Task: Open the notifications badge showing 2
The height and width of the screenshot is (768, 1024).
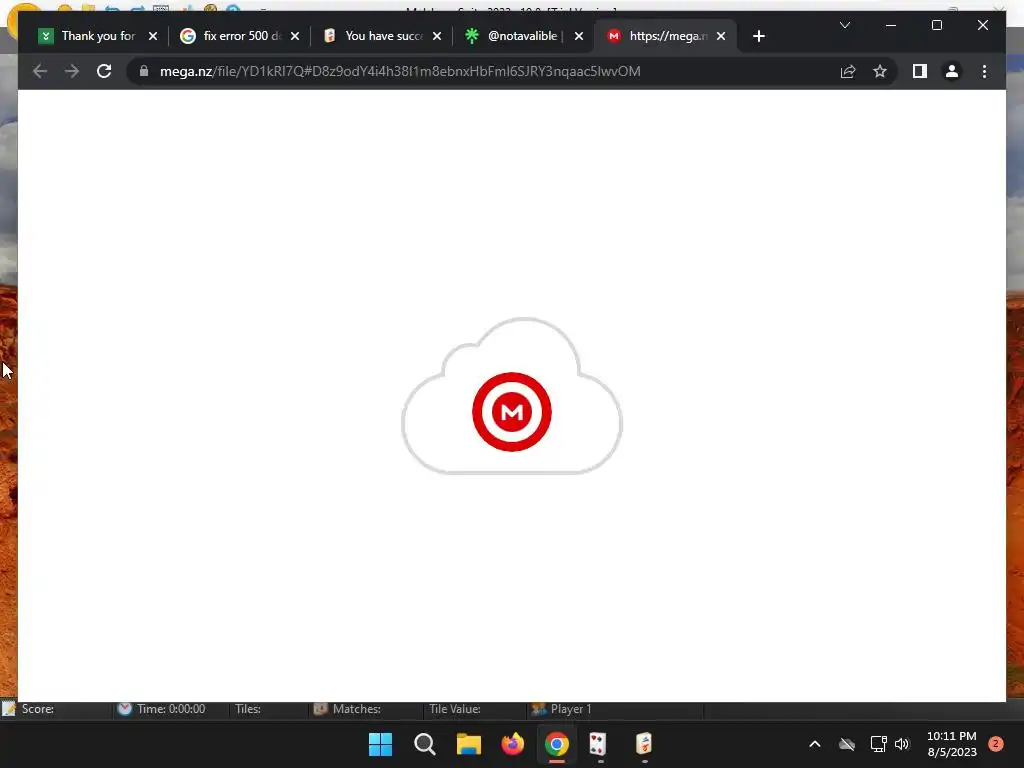Action: tap(996, 744)
